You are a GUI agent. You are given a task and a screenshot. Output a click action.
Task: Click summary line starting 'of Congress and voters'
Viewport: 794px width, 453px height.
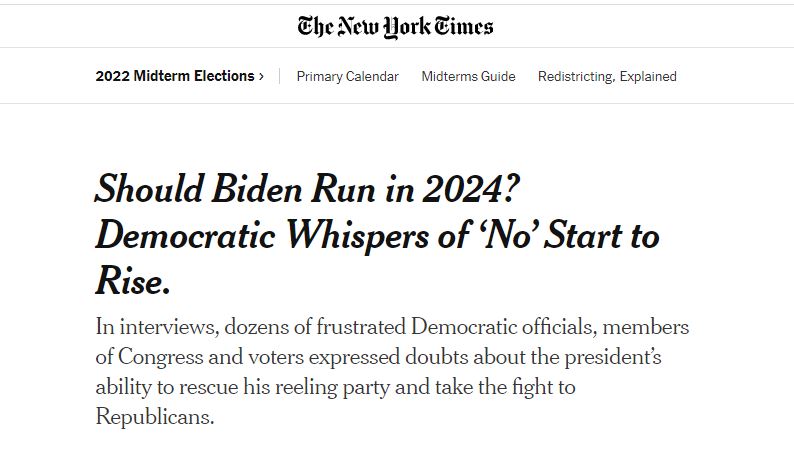[378, 357]
